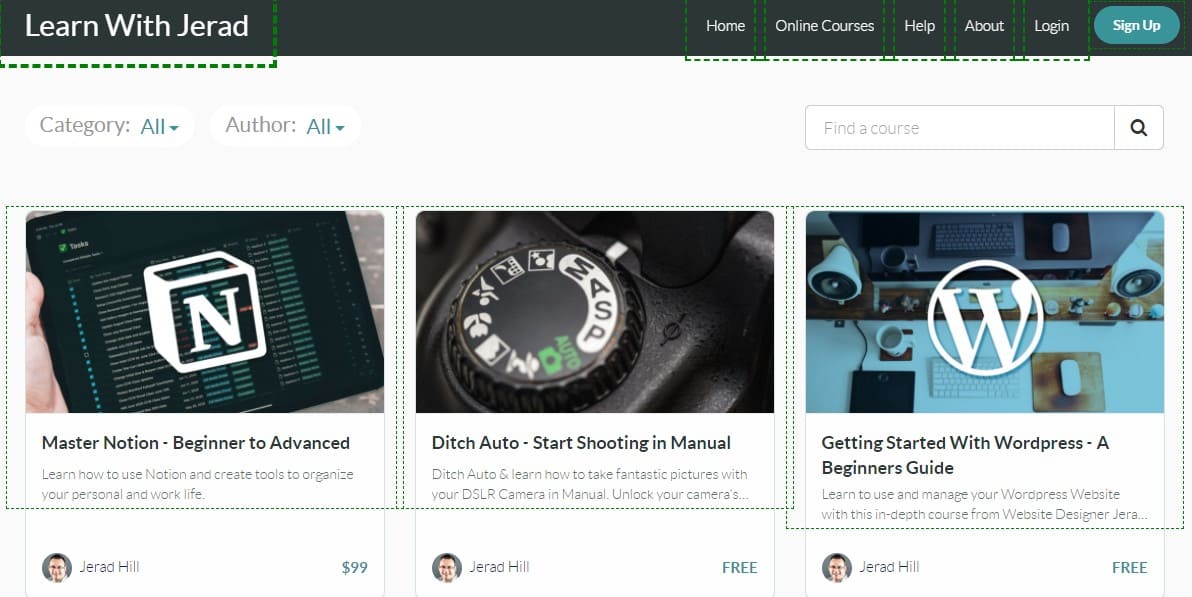Open the camera dial course thumbnail
This screenshot has height=597, width=1192.
[x=595, y=312]
